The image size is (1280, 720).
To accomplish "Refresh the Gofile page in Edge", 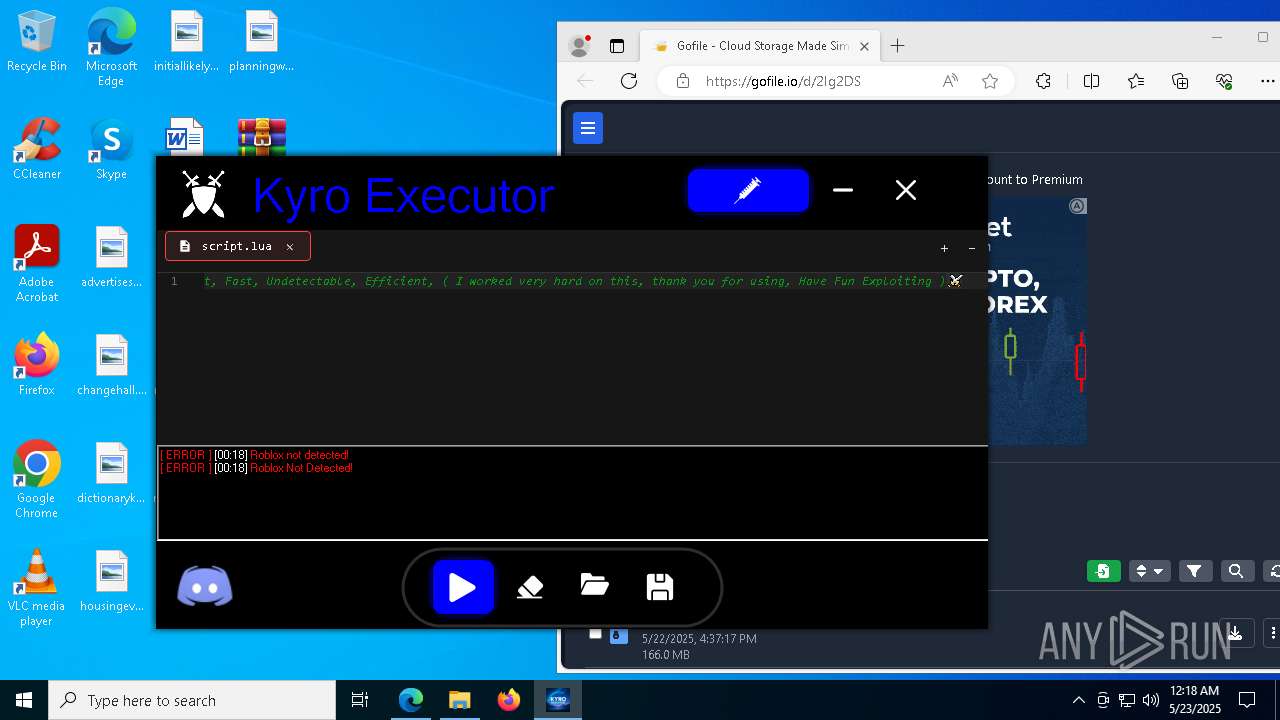I will [x=629, y=81].
